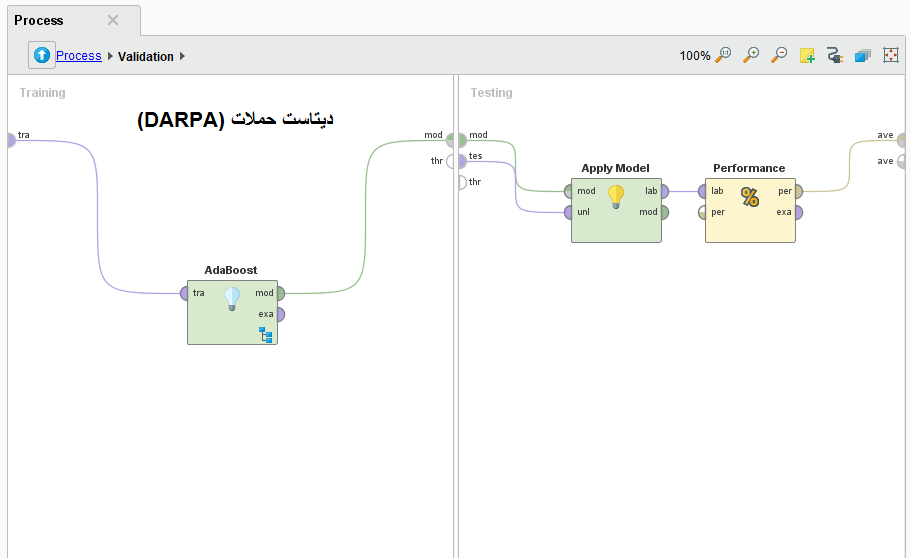
Task: Click the auto-wire plug connection icon
Action: [x=835, y=56]
